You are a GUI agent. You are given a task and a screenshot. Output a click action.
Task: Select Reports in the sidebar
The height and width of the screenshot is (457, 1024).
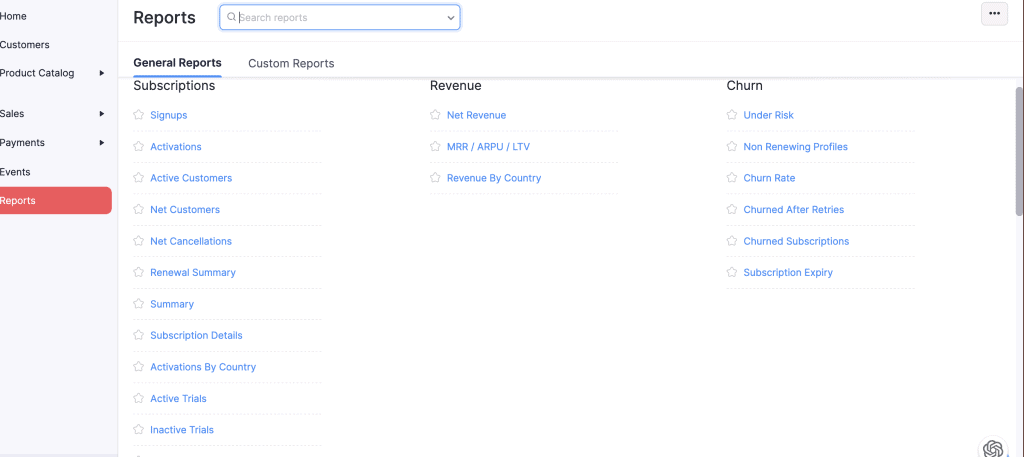(56, 200)
